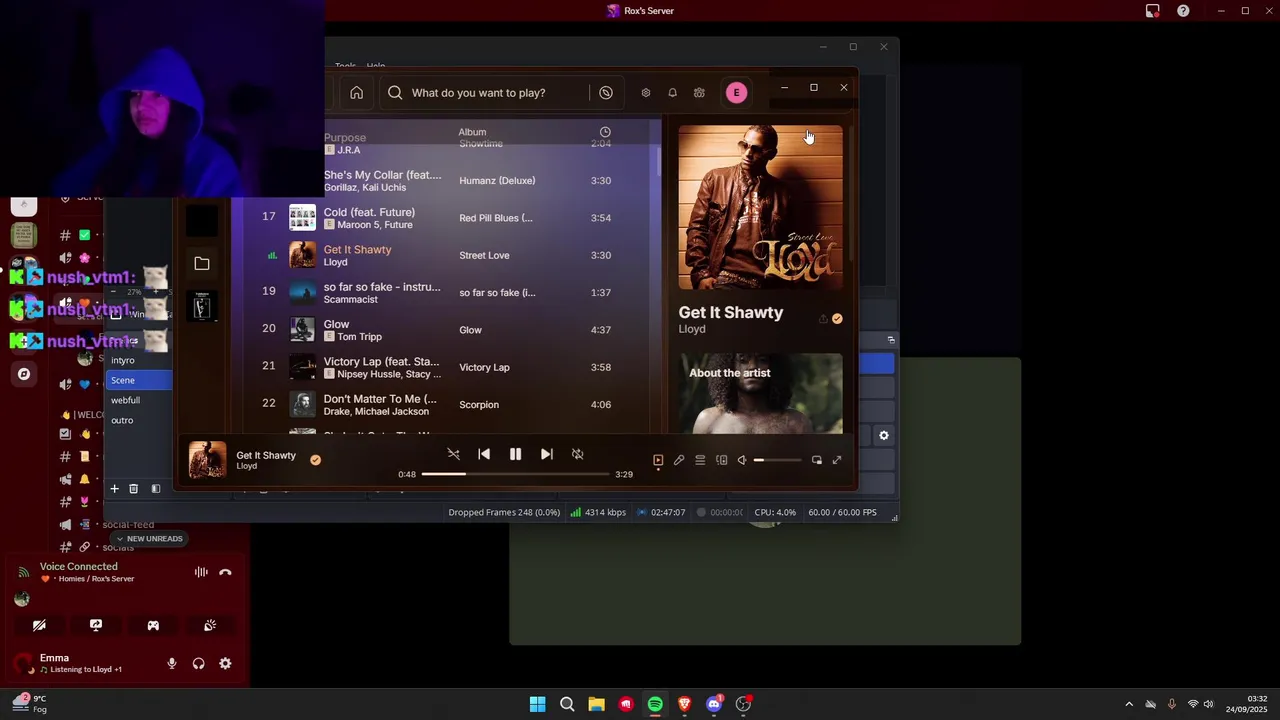This screenshot has height=720, width=1280.
Task: Pause the playing song
Action: pyautogui.click(x=515, y=454)
